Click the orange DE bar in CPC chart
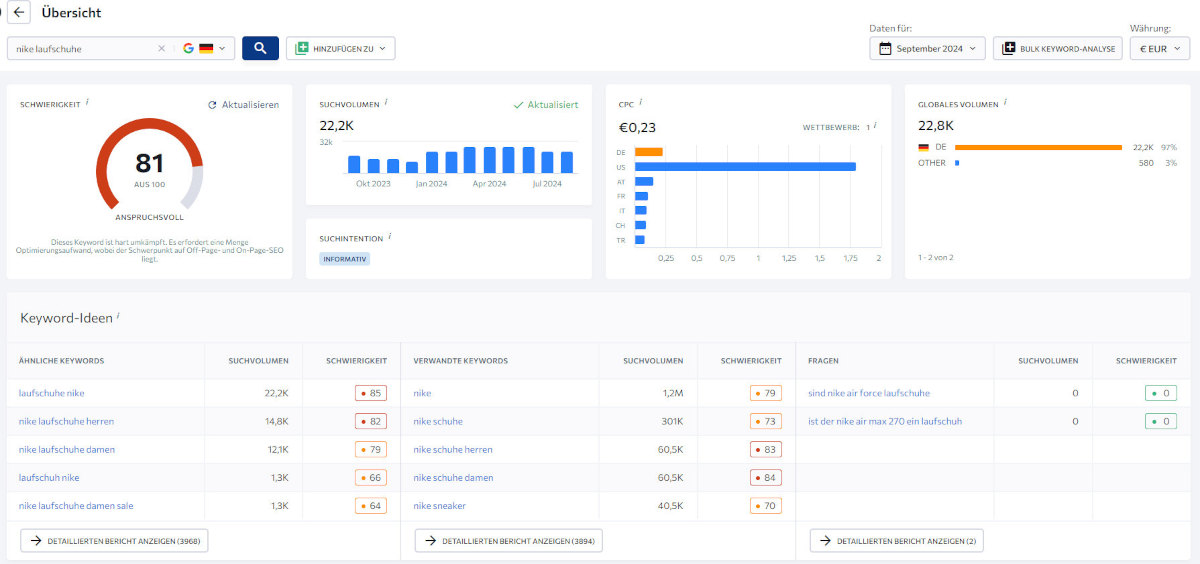The height and width of the screenshot is (564, 1200). click(649, 152)
